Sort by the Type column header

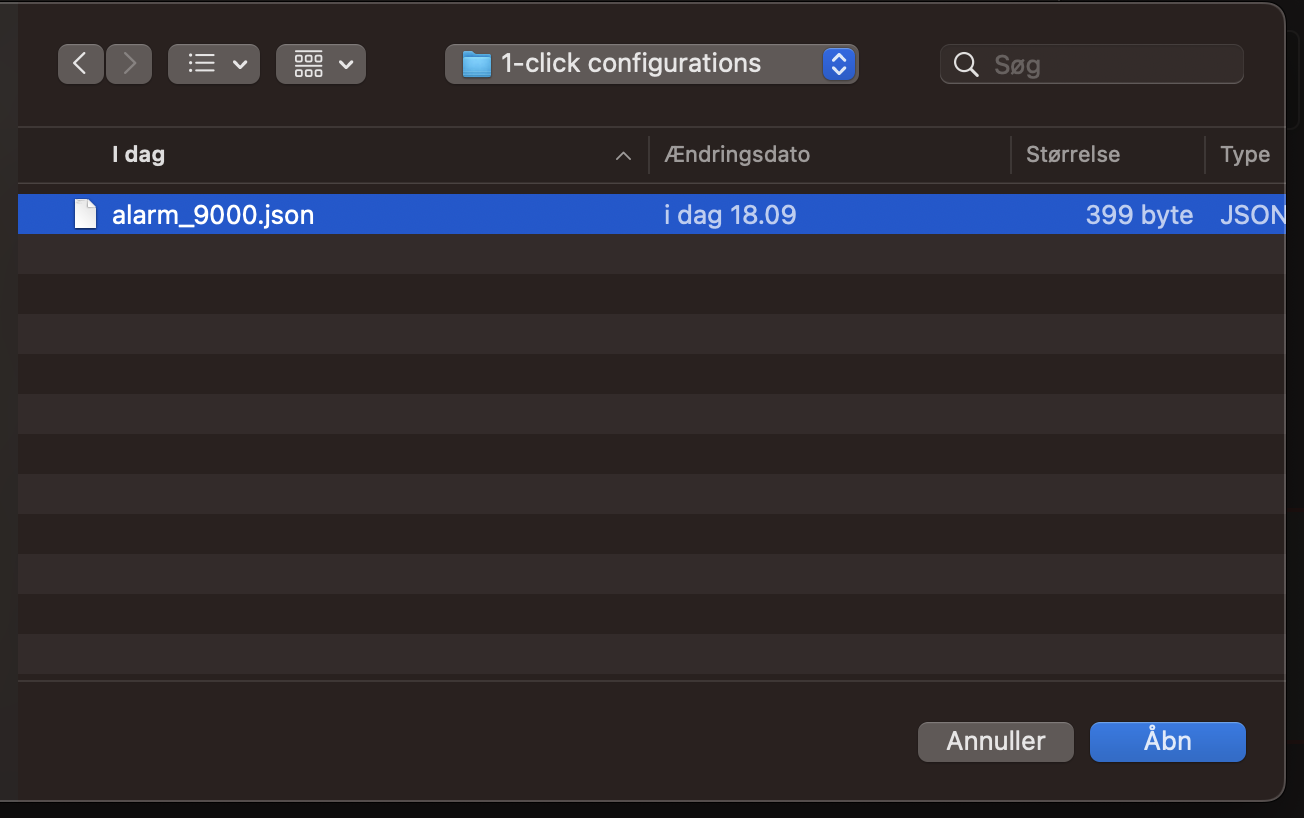point(1245,155)
